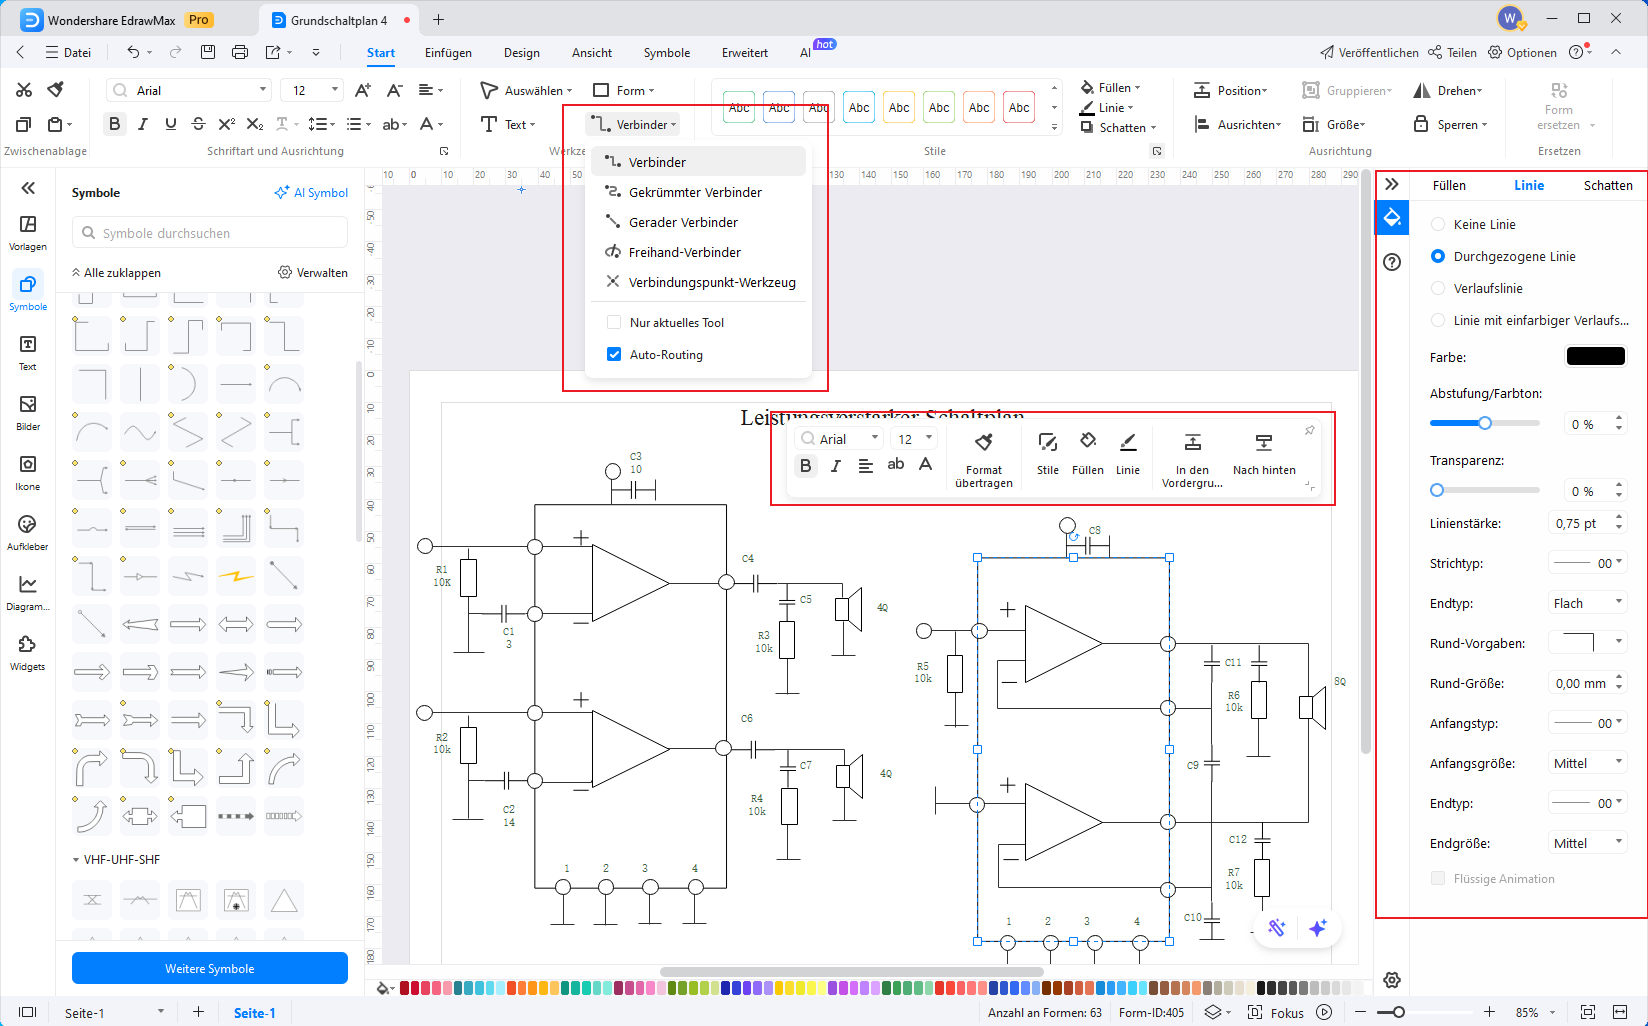The image size is (1648, 1026).
Task: Click the Transparenz slider handle
Action: coord(1437,490)
